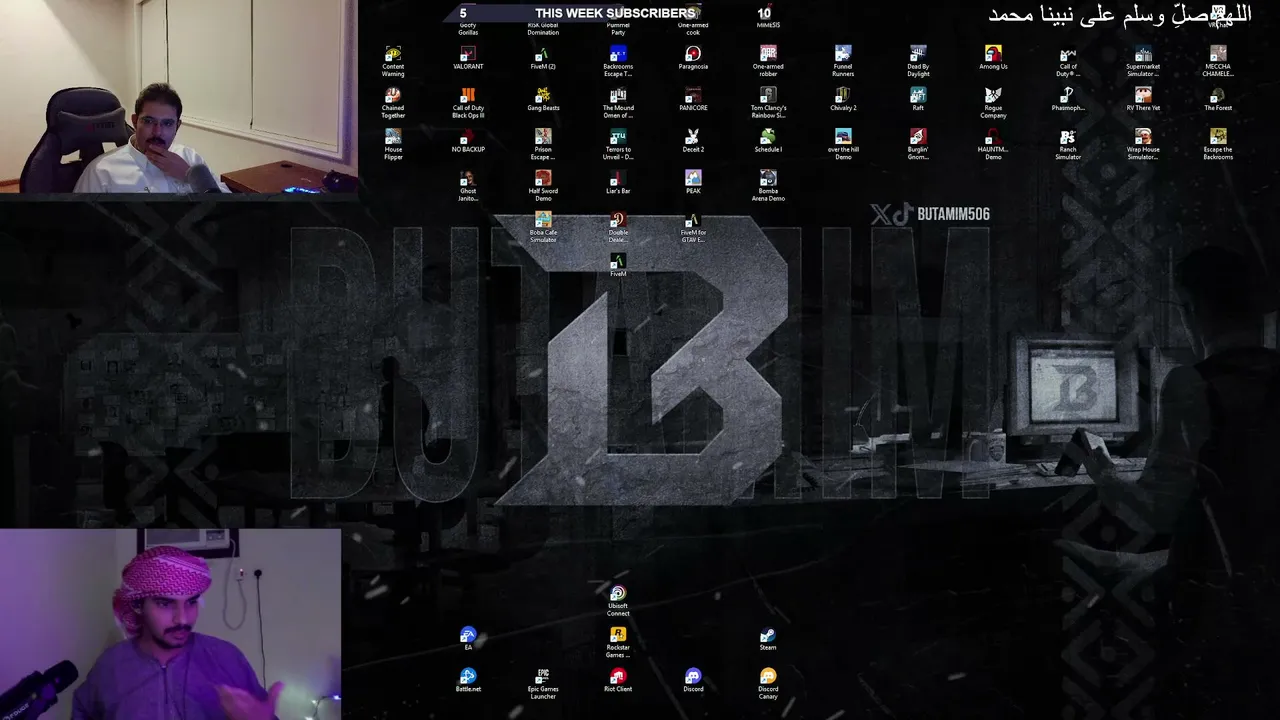1280x720 pixels.
Task: Open the Supermarket Simulator icon
Action: coord(1143,60)
